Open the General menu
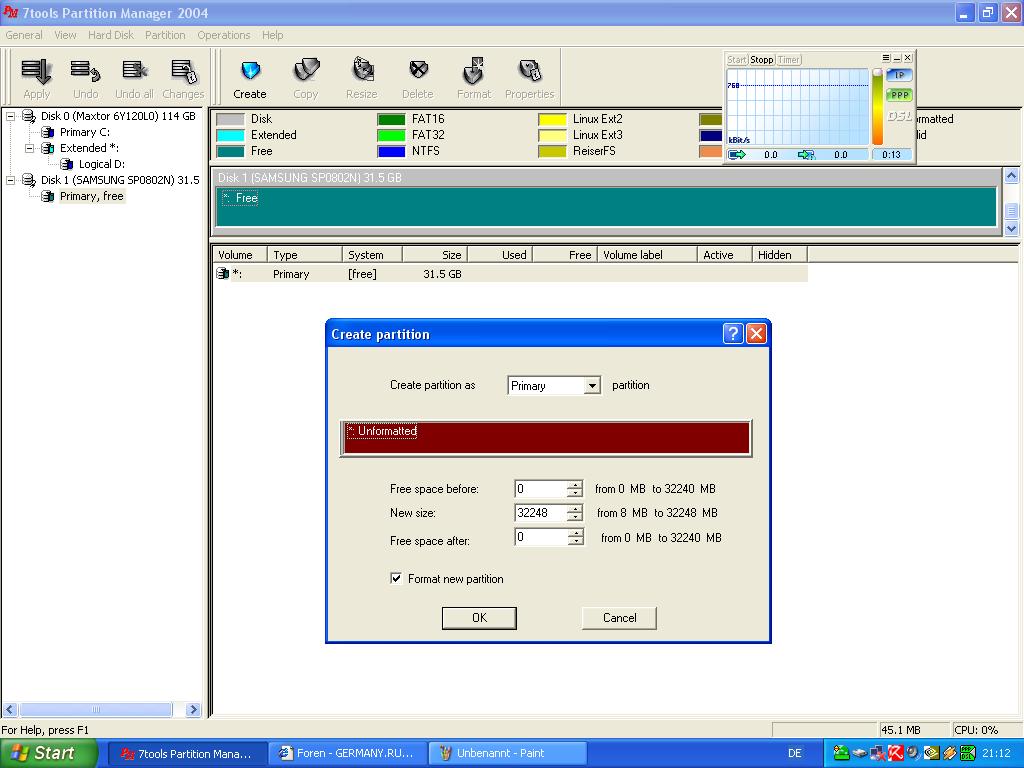Screen dimensions: 1024x768 coord(24,35)
